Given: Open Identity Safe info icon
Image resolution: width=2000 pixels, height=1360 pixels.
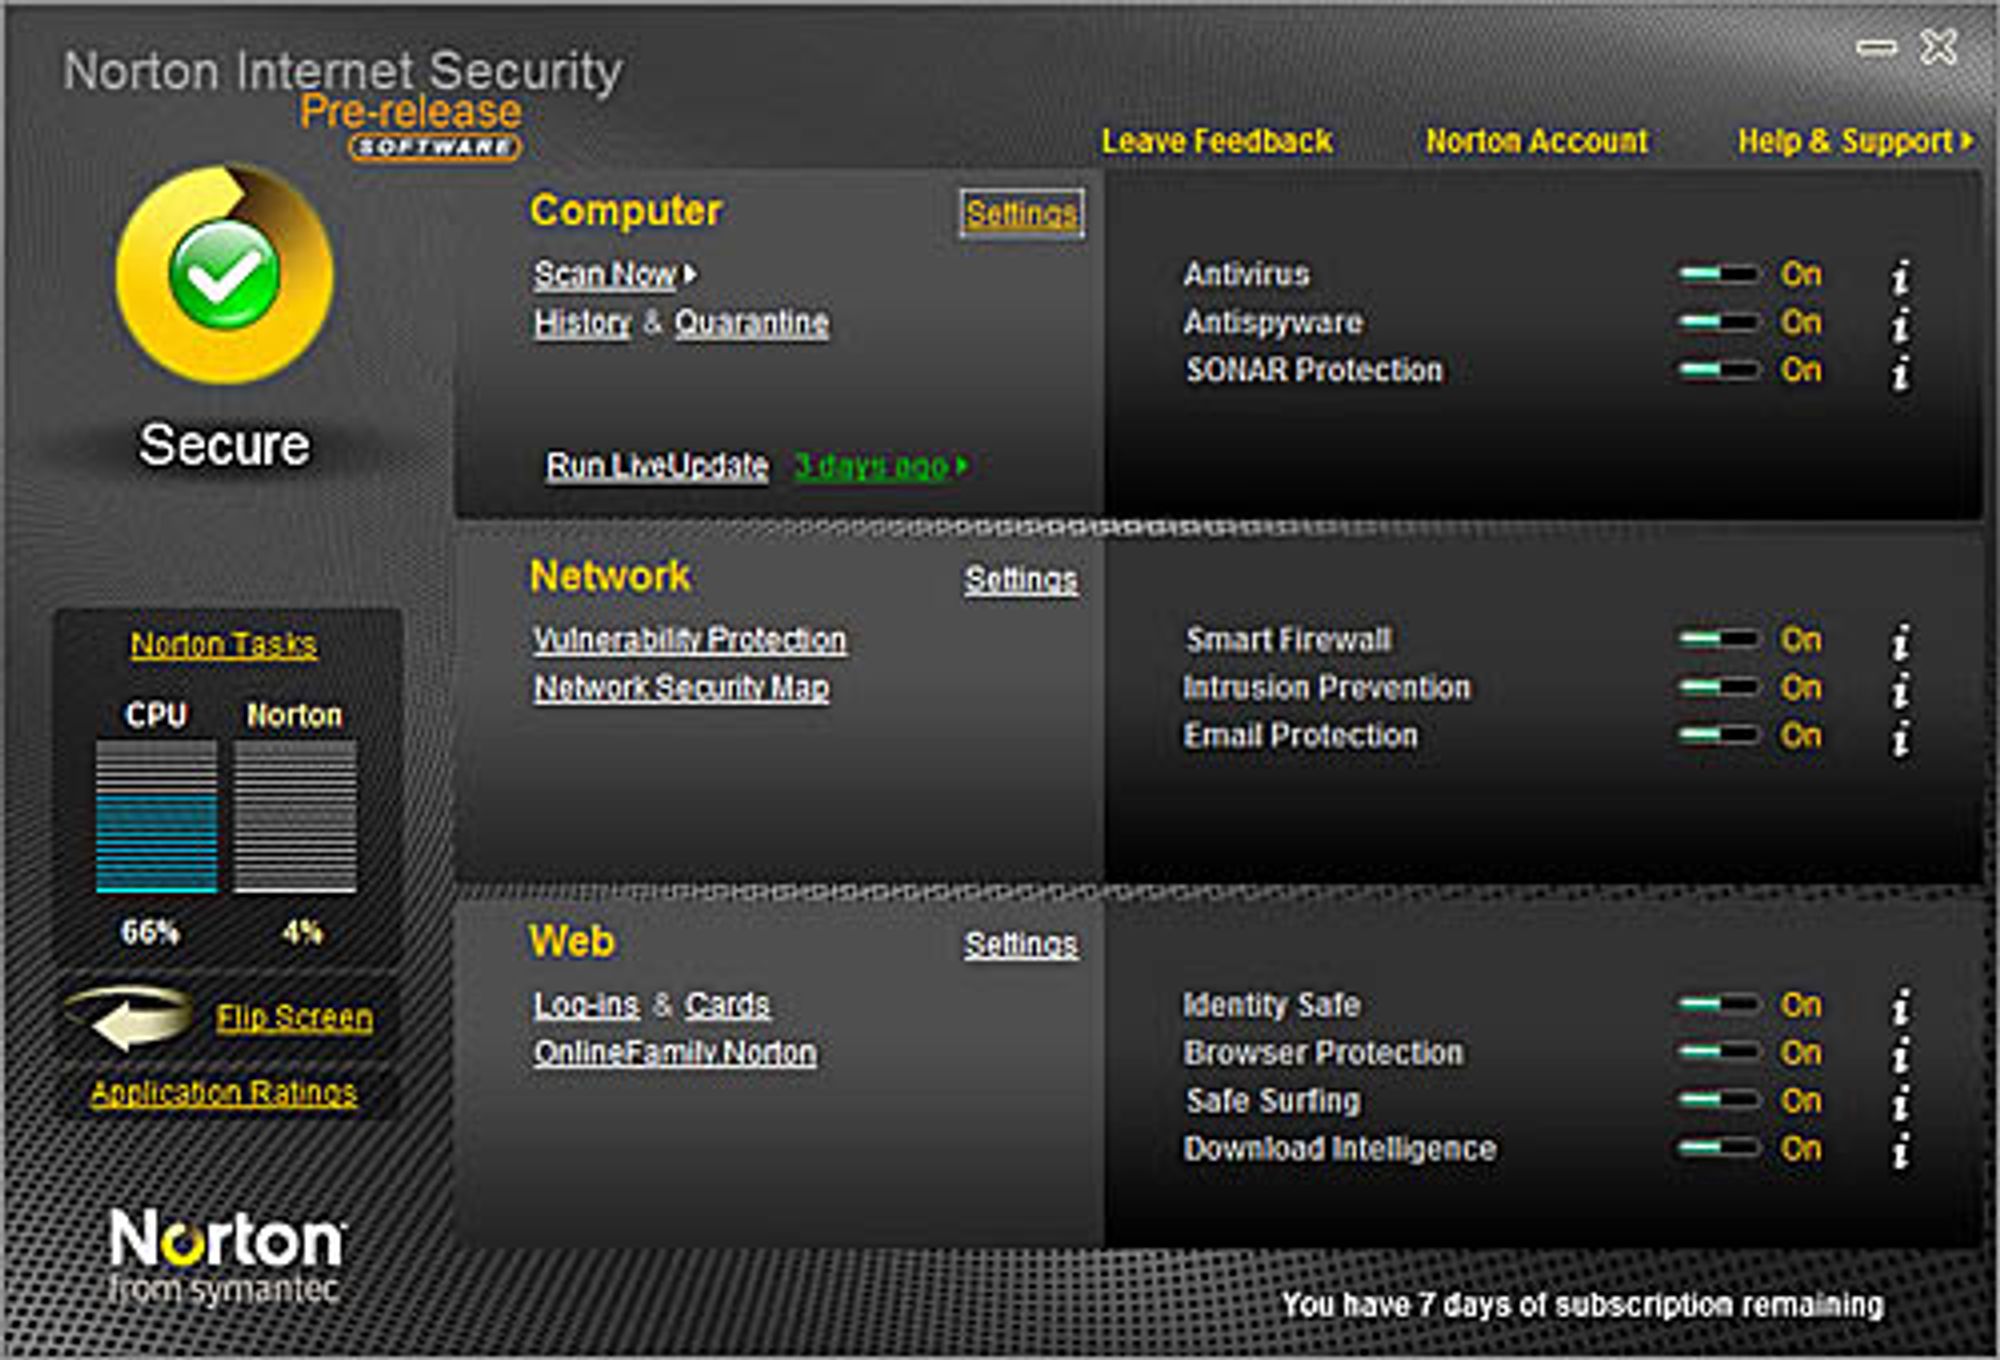Looking at the screenshot, I should point(1901,1006).
